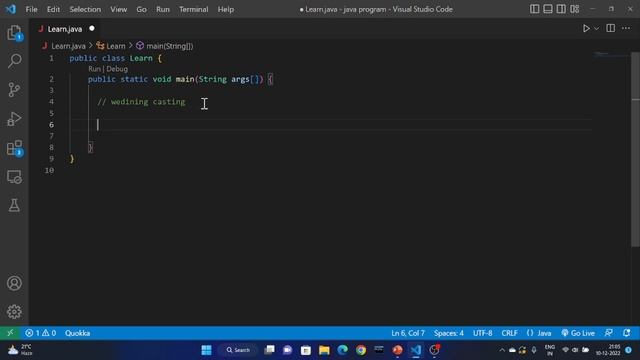640x360 pixels.
Task: Close the Learn.java tab via unsaved dot
Action: (x=92, y=29)
